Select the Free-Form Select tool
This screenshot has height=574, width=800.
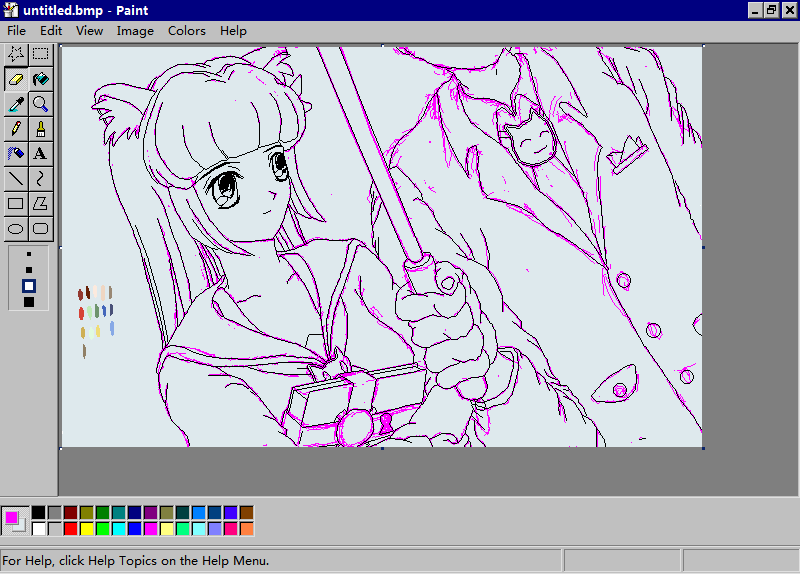pyautogui.click(x=16, y=54)
